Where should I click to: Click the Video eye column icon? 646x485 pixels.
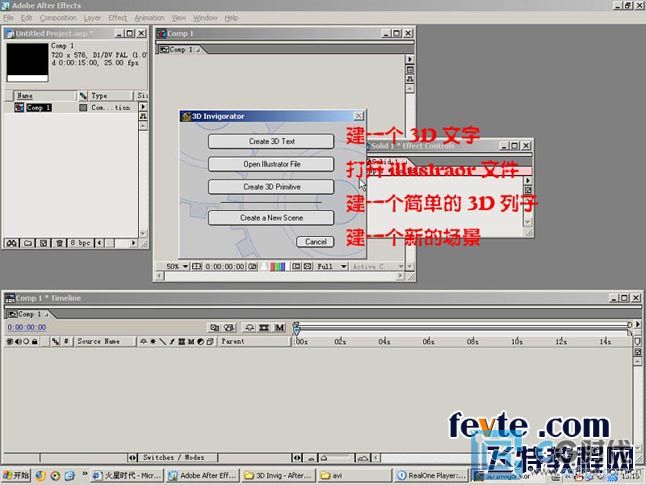pyautogui.click(x=10, y=341)
